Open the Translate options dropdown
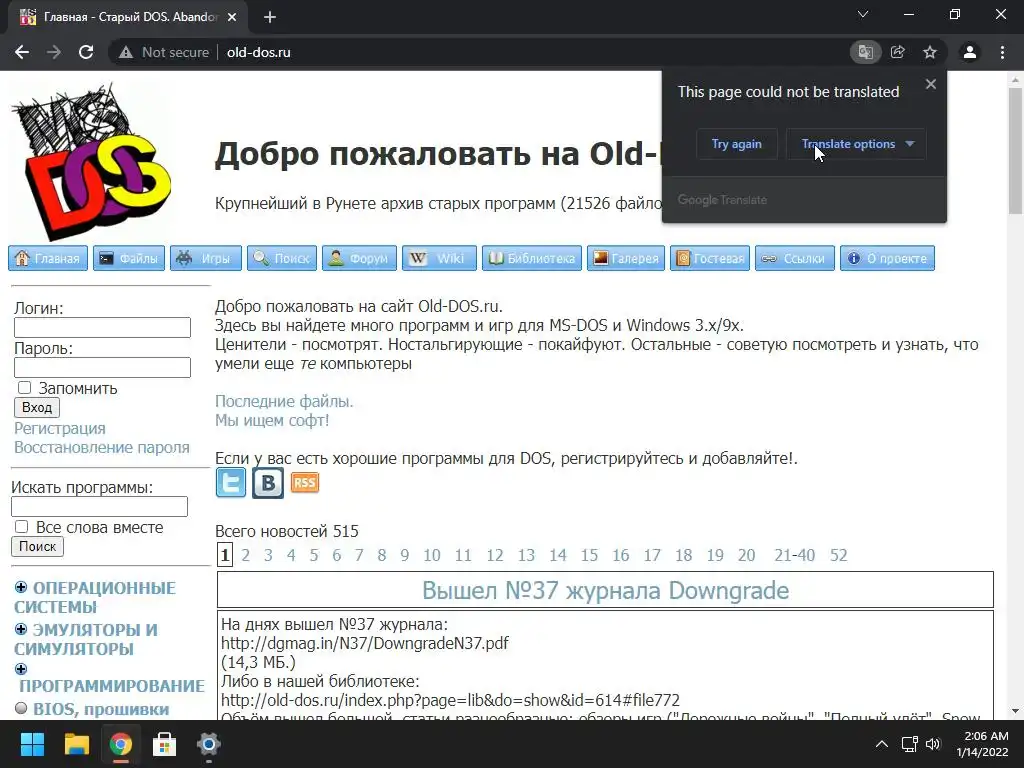 856,144
